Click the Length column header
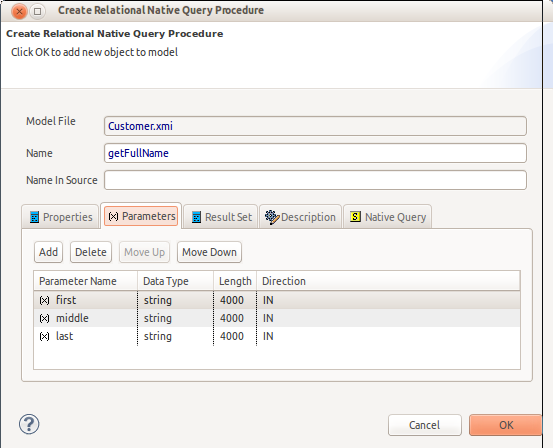Screen dimensions: 553x448 tap(235, 281)
